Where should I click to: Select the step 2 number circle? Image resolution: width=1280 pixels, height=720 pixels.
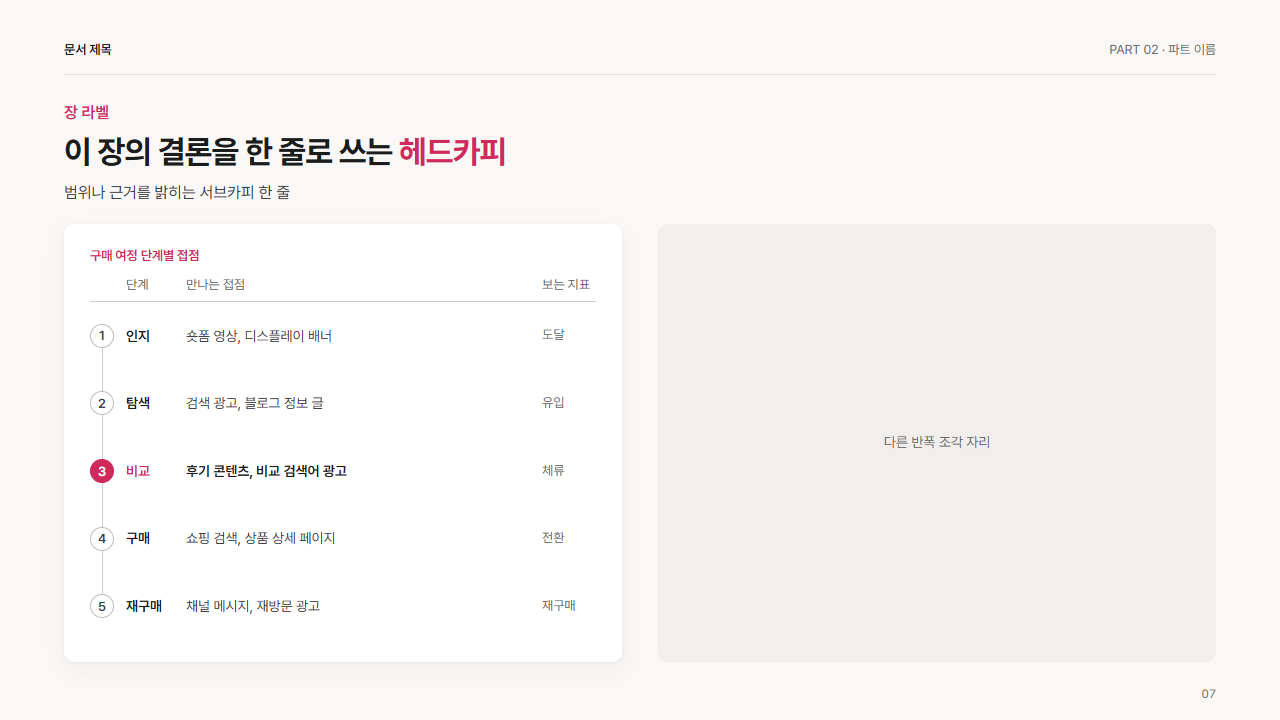pyautogui.click(x=102, y=403)
